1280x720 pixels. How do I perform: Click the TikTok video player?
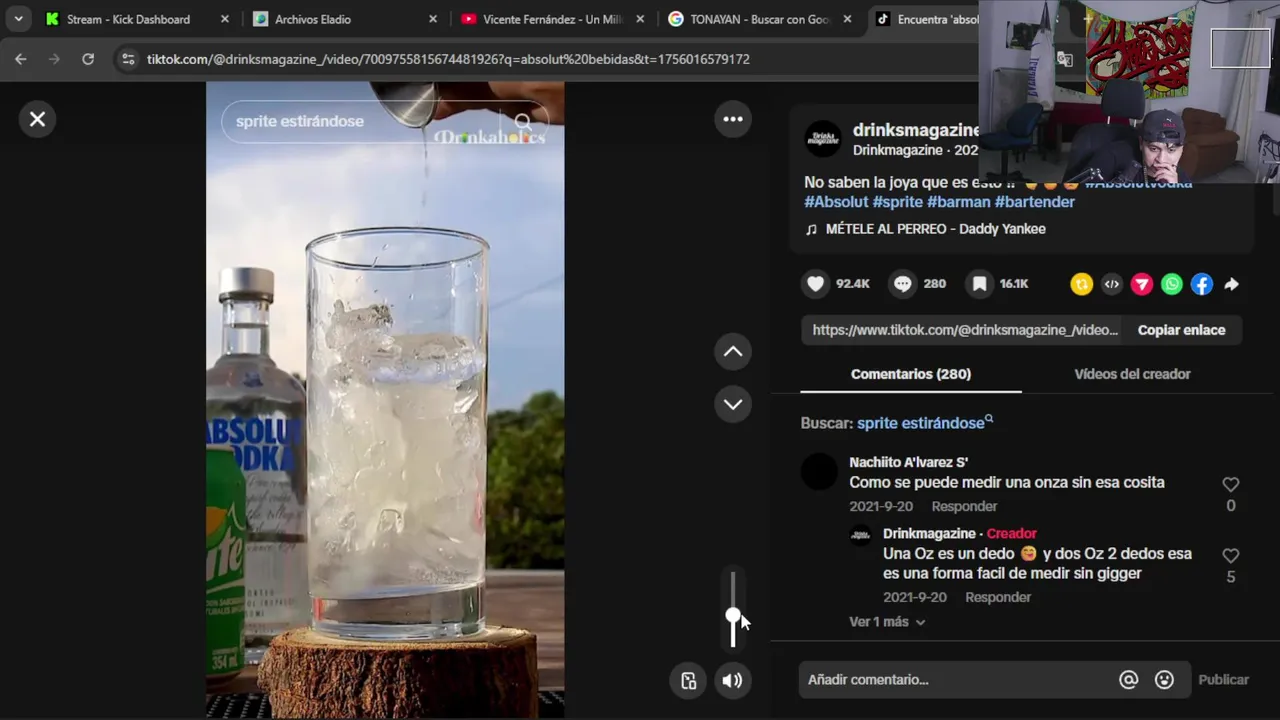385,400
